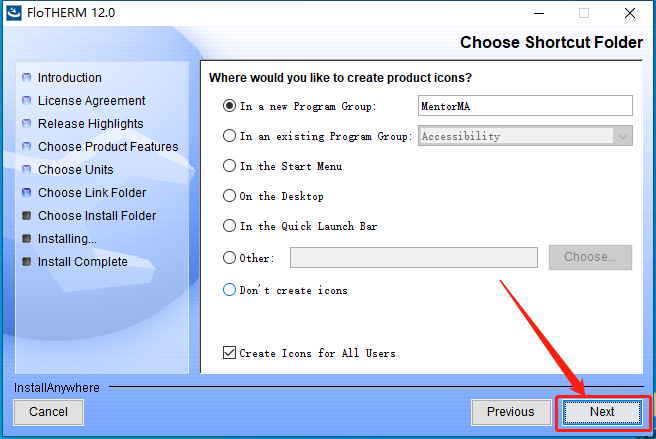The image size is (656, 439).
Task: Click the Choose Link Folder bullet icon
Action: (x=26, y=193)
